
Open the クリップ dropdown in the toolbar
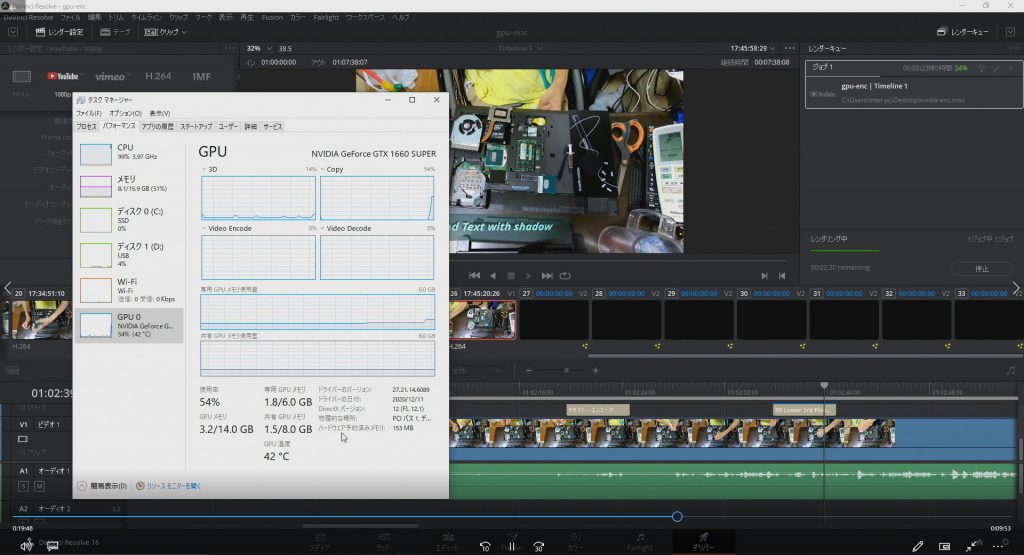tap(166, 32)
